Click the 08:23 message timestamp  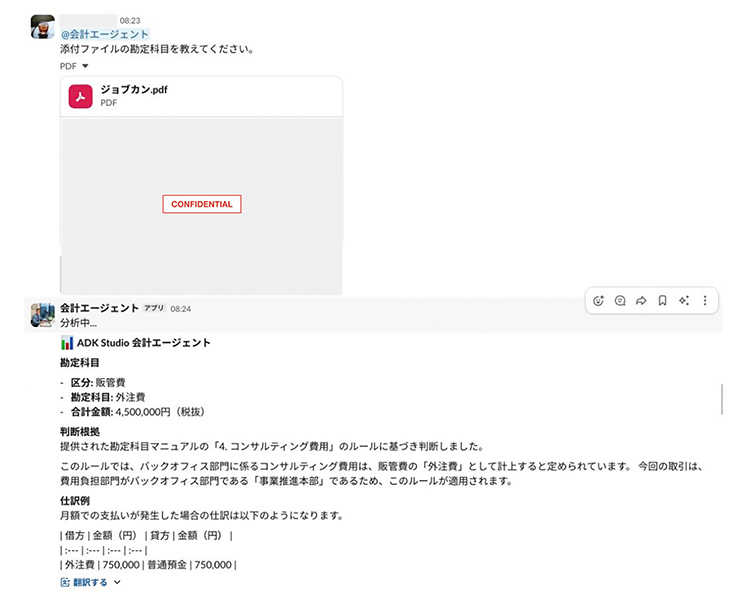click(130, 21)
